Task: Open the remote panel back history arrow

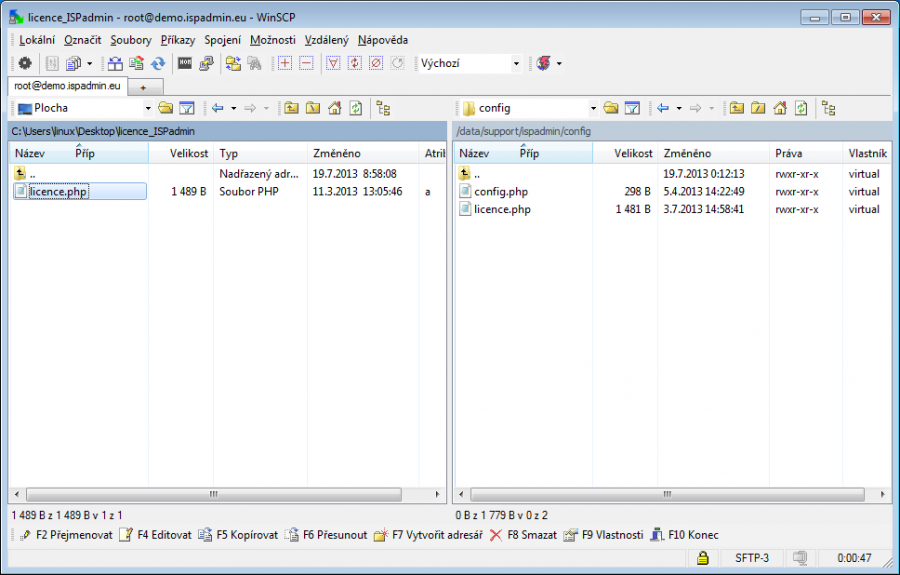Action: 679,108
